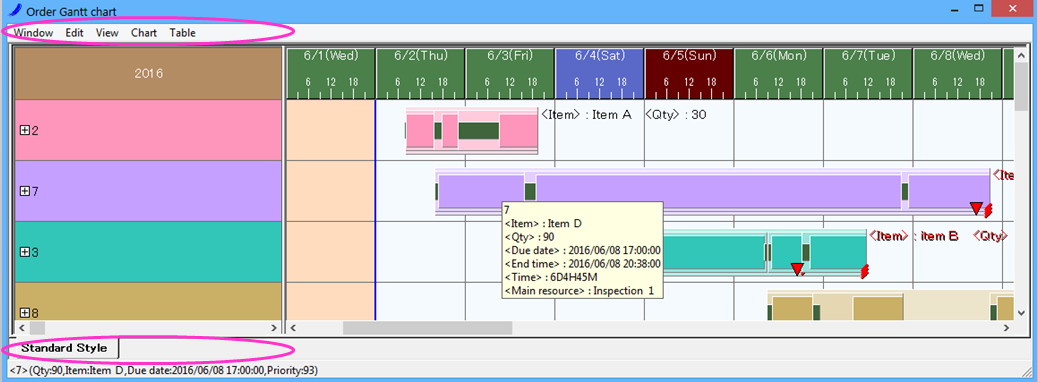Expand order 3 tree node

click(25, 252)
